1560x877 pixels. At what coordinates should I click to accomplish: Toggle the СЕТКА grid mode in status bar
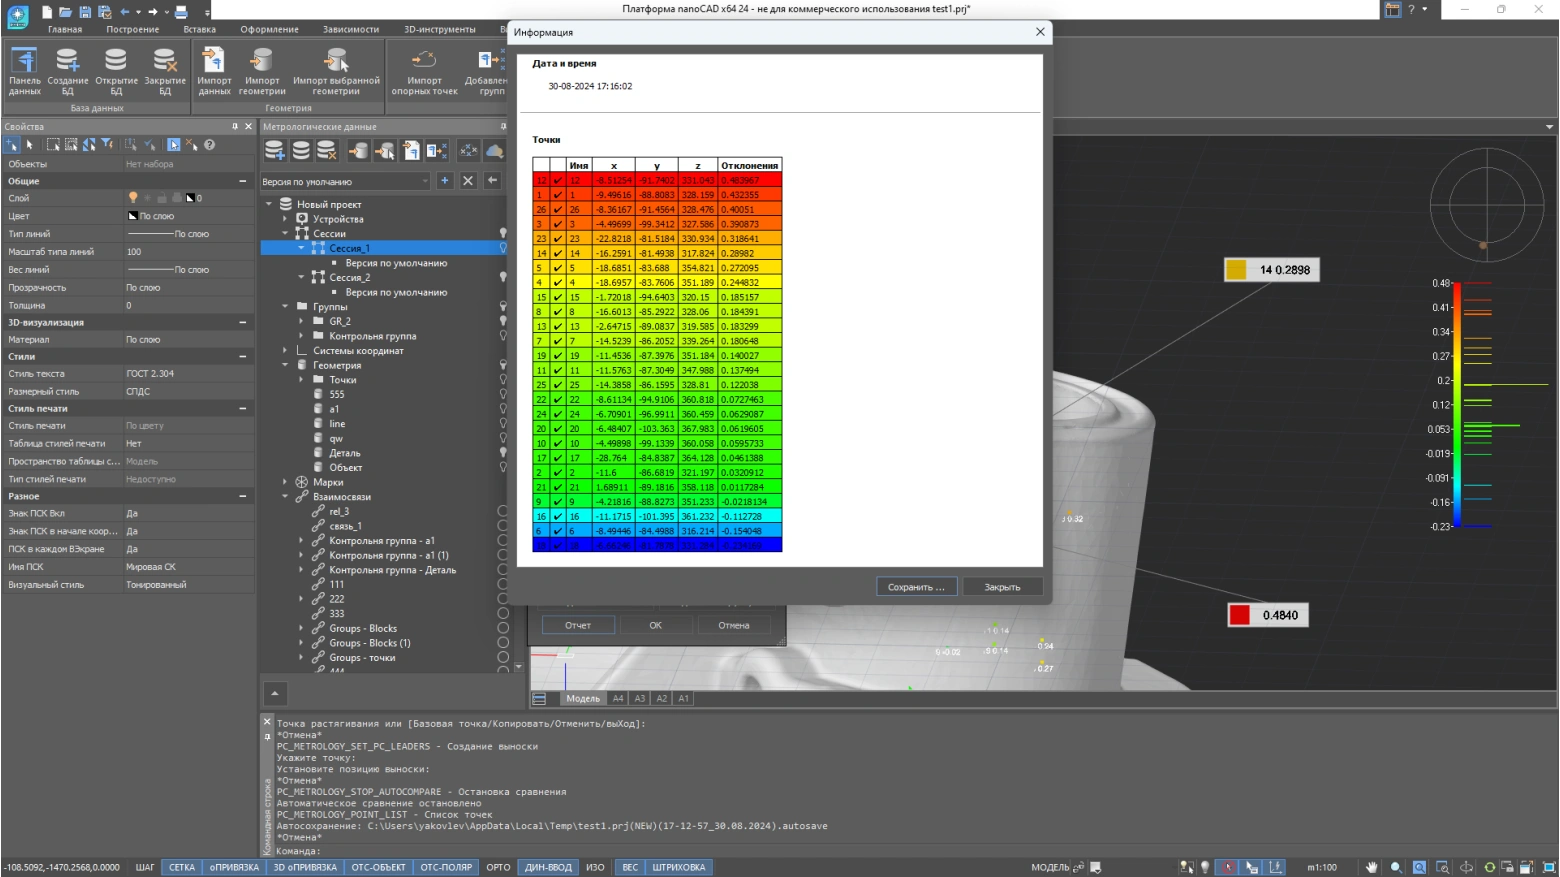(182, 867)
